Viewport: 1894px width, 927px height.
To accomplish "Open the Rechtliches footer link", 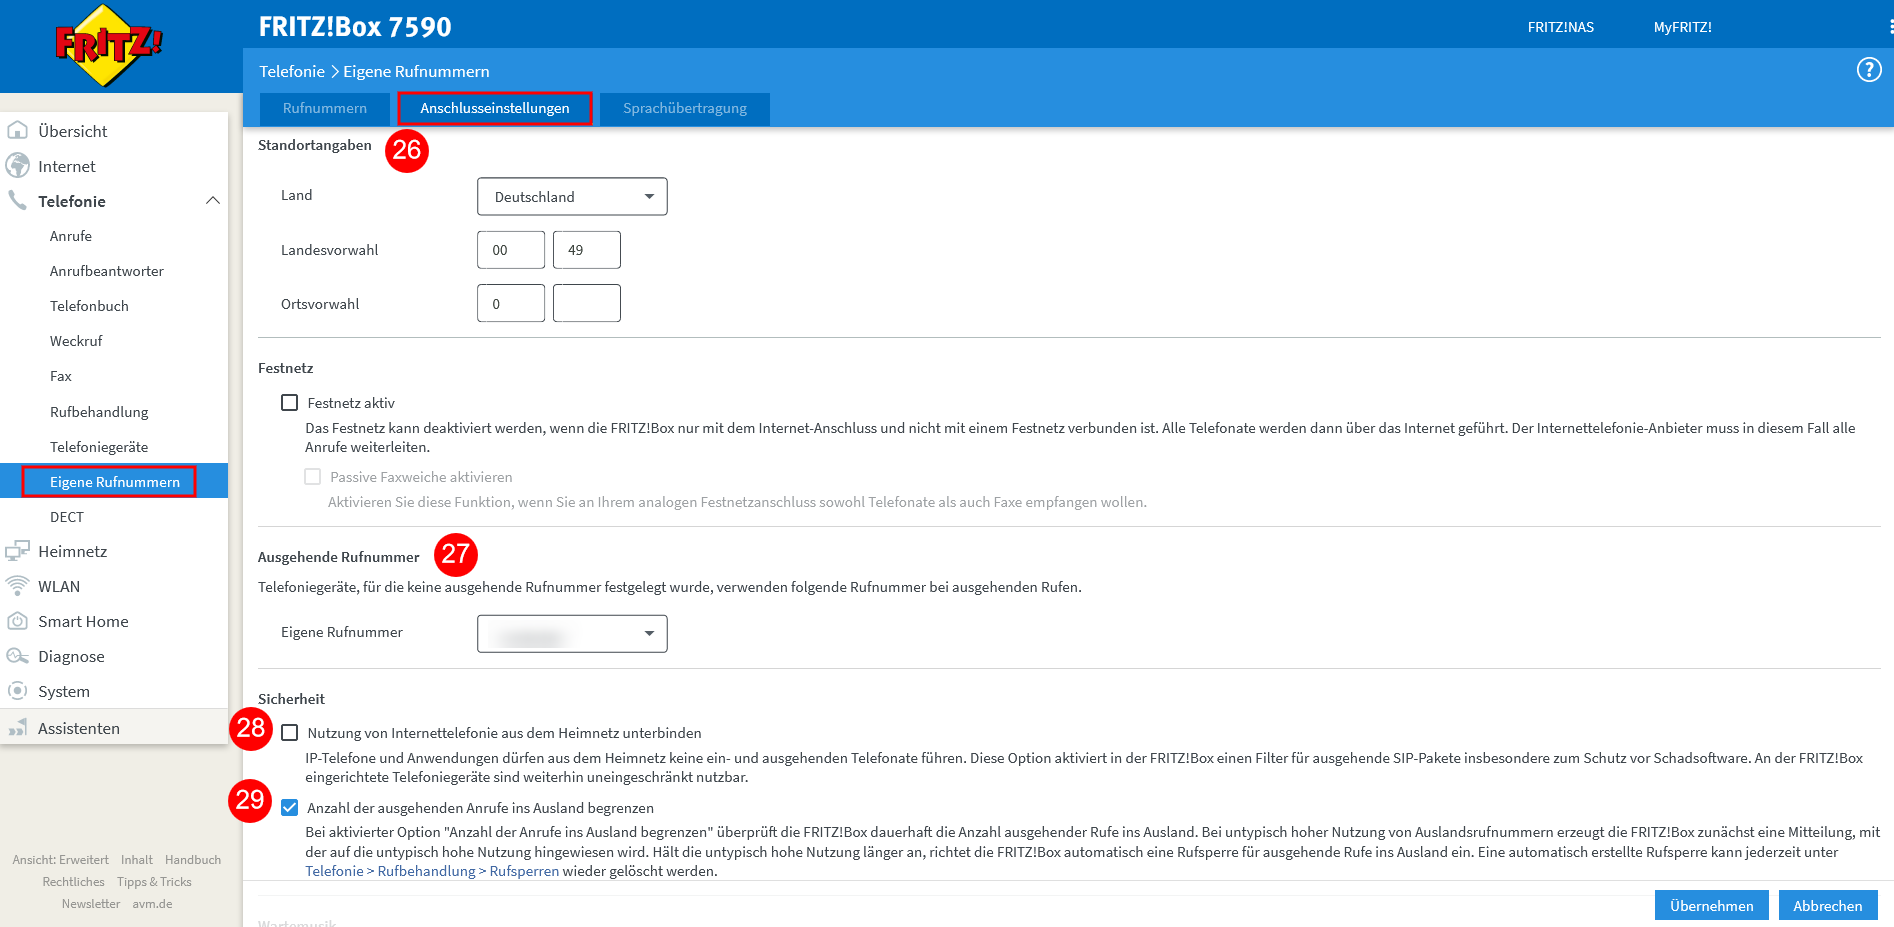I will 73,882.
